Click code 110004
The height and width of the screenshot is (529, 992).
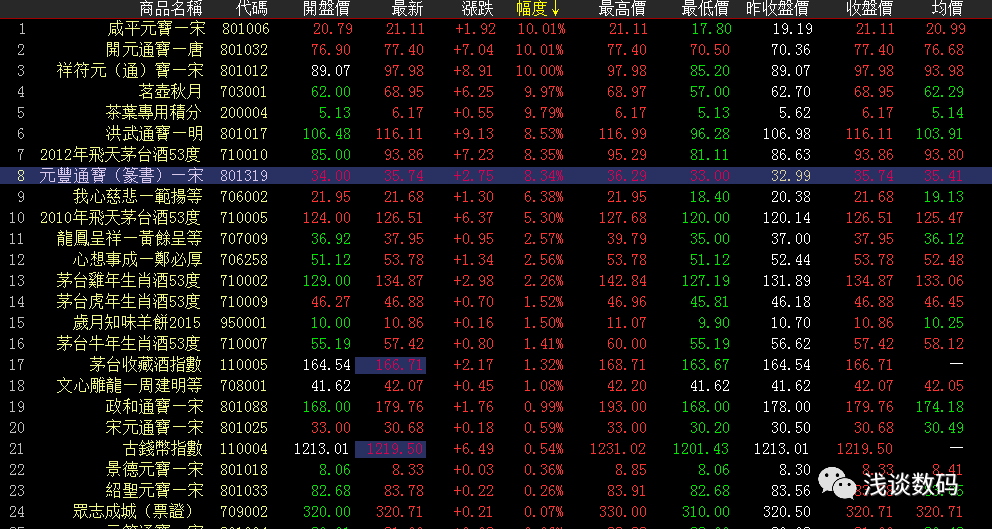(x=244, y=449)
